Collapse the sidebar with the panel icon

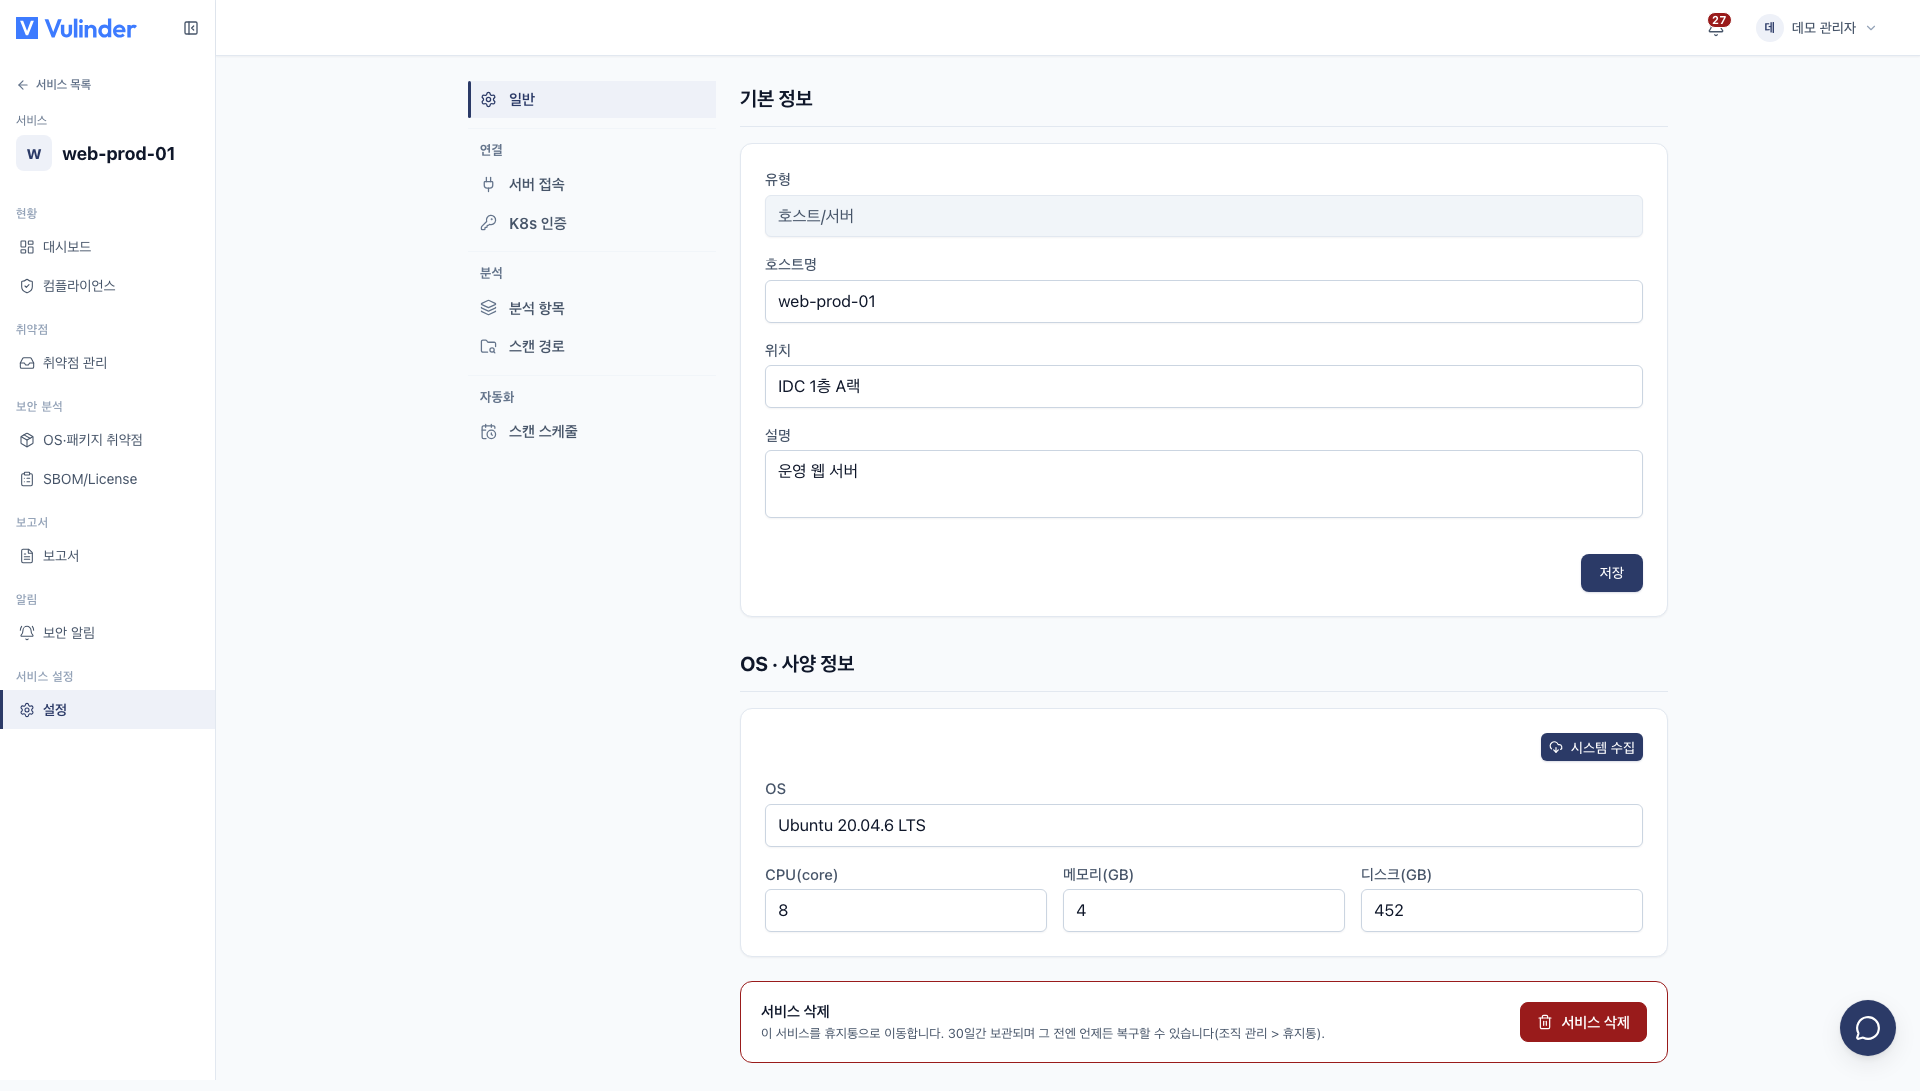coord(191,28)
